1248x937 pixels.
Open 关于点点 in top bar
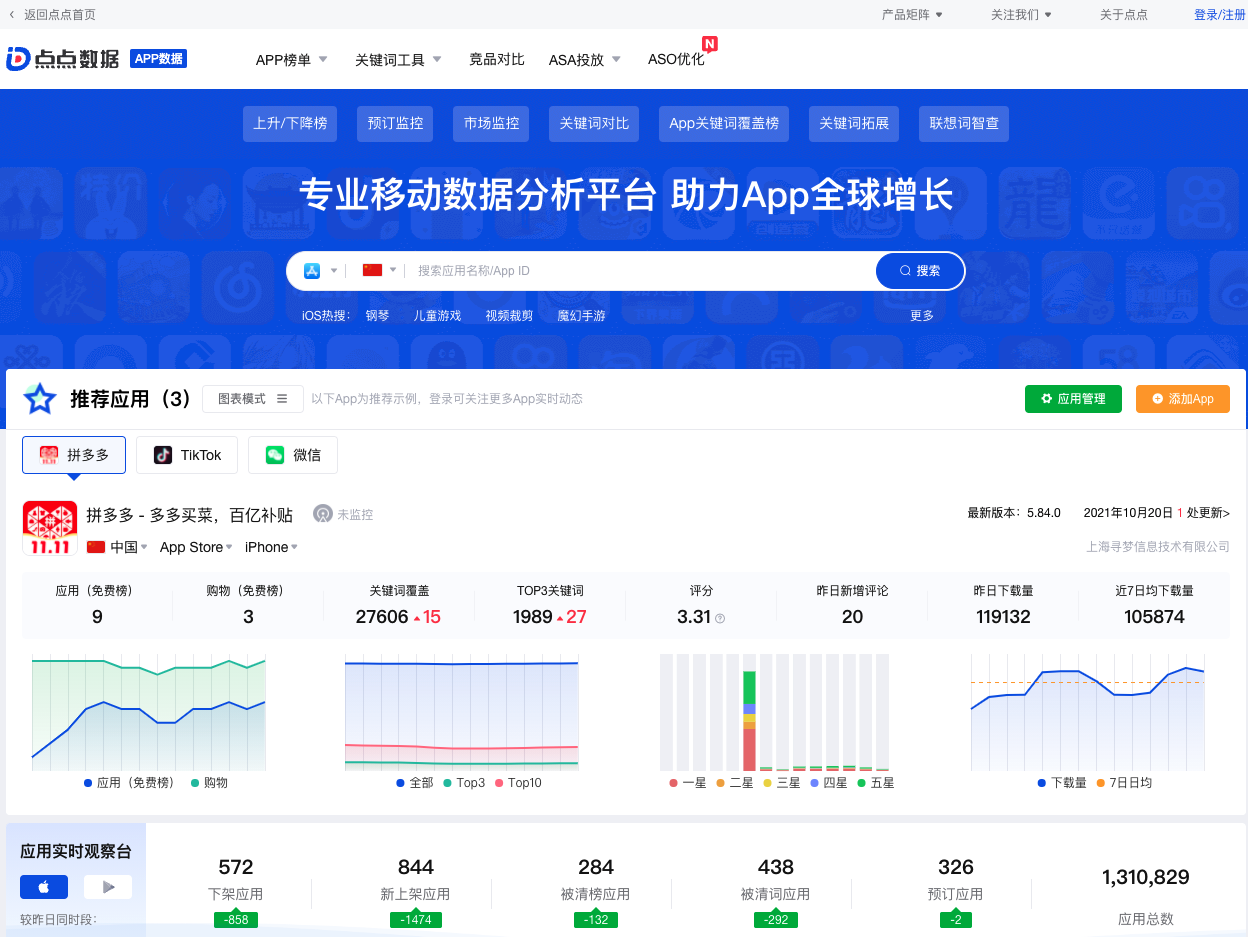click(1124, 15)
